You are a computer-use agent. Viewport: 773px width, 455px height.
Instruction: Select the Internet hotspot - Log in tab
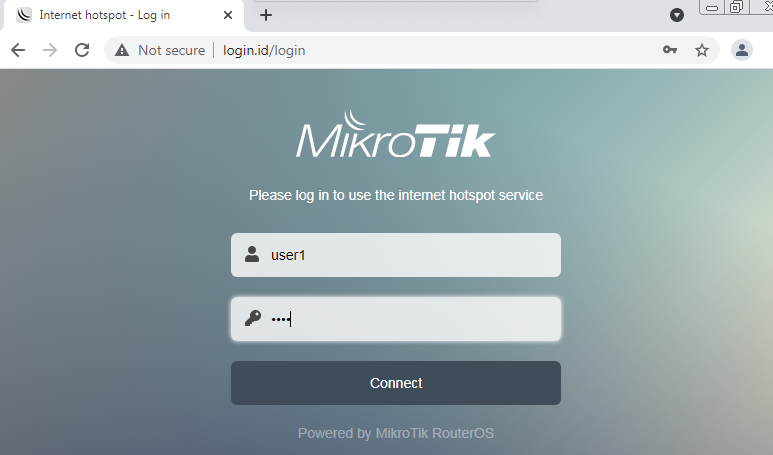124,15
